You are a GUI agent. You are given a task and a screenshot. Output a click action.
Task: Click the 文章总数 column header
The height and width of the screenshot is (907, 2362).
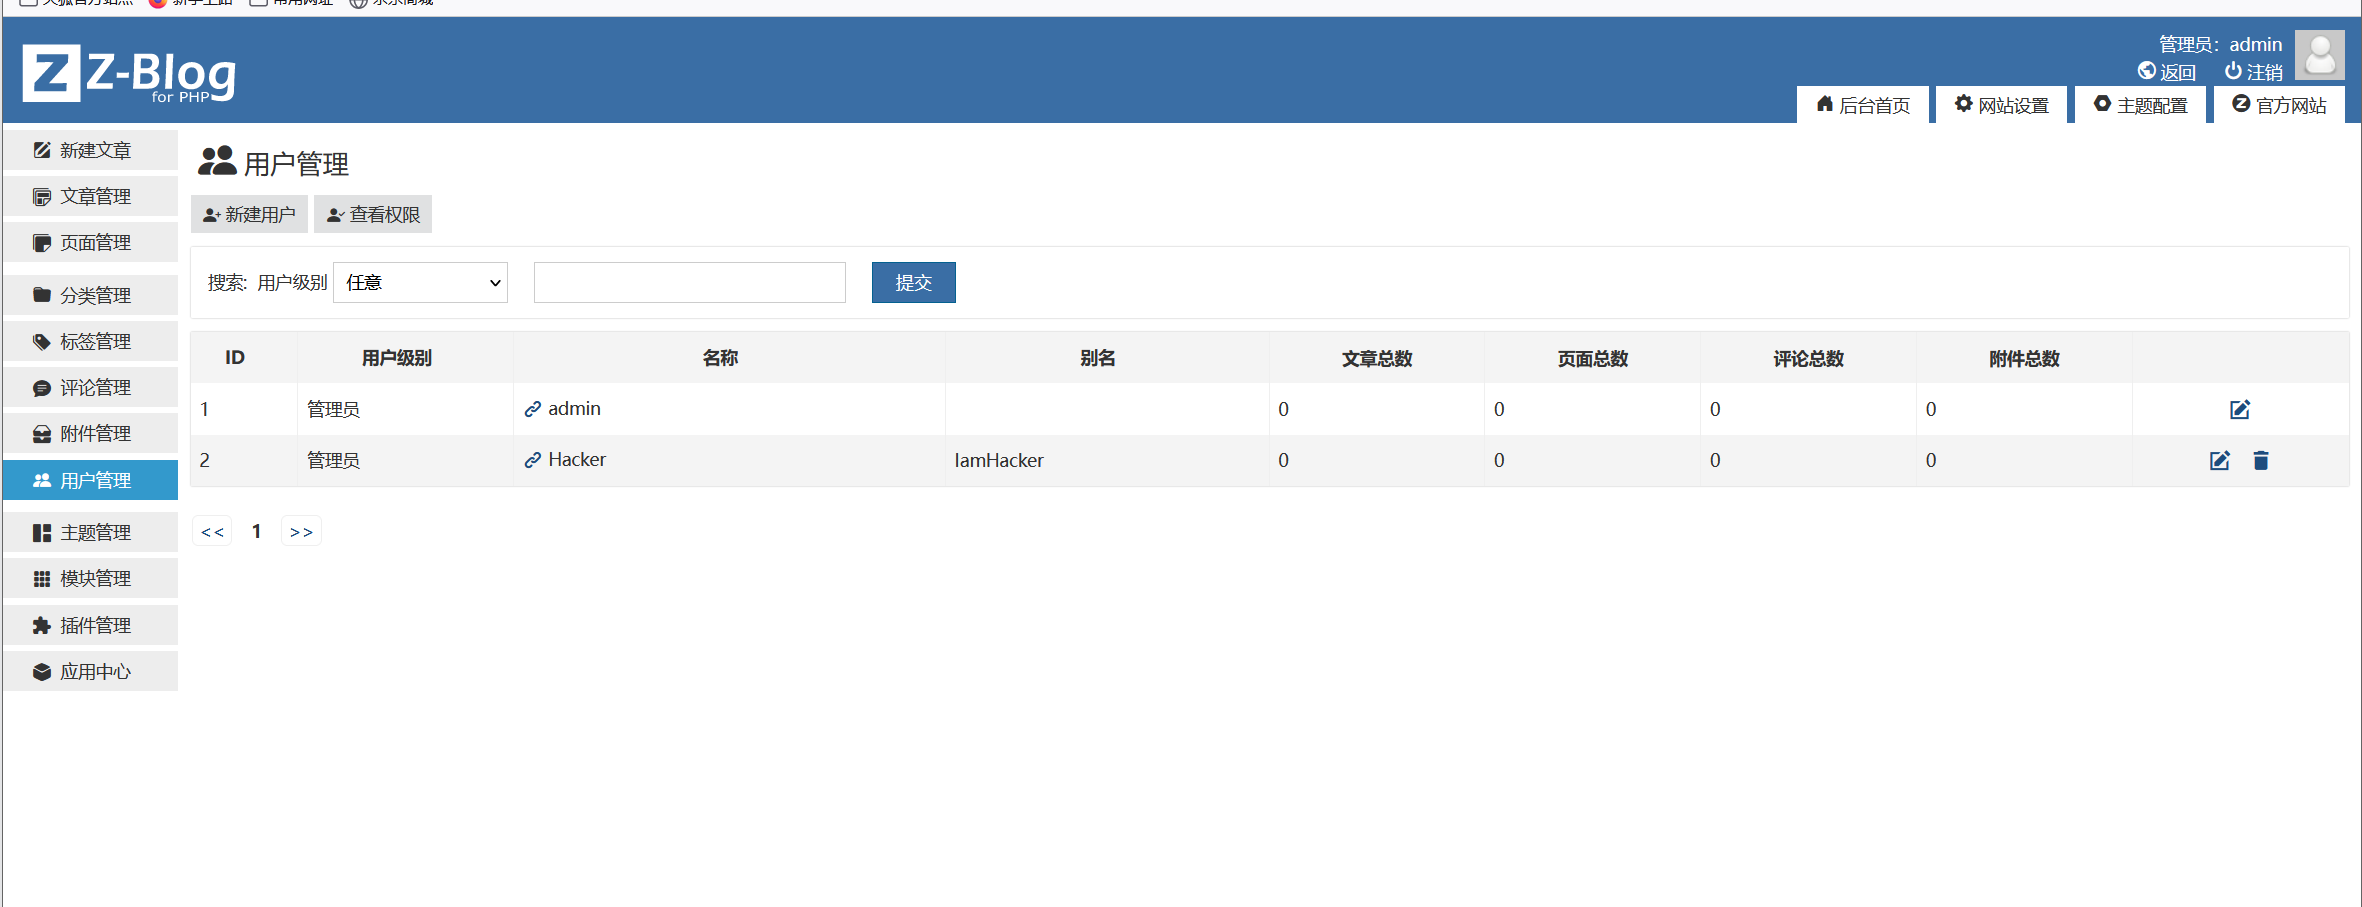[x=1377, y=358]
